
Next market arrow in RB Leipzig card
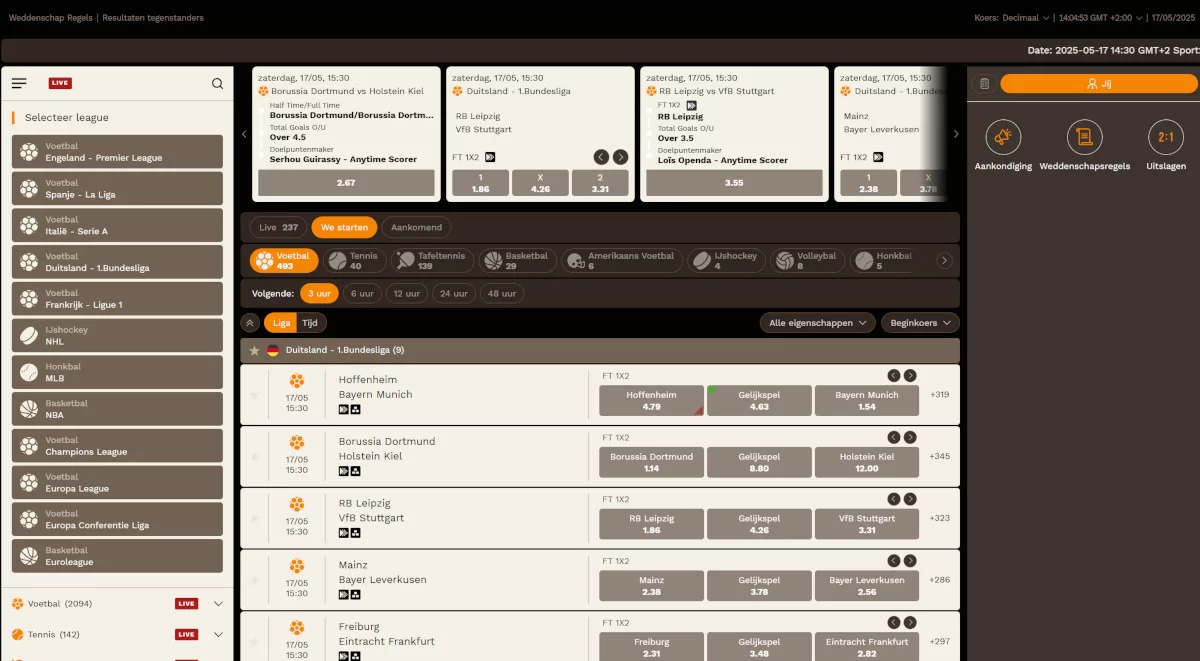click(x=621, y=157)
